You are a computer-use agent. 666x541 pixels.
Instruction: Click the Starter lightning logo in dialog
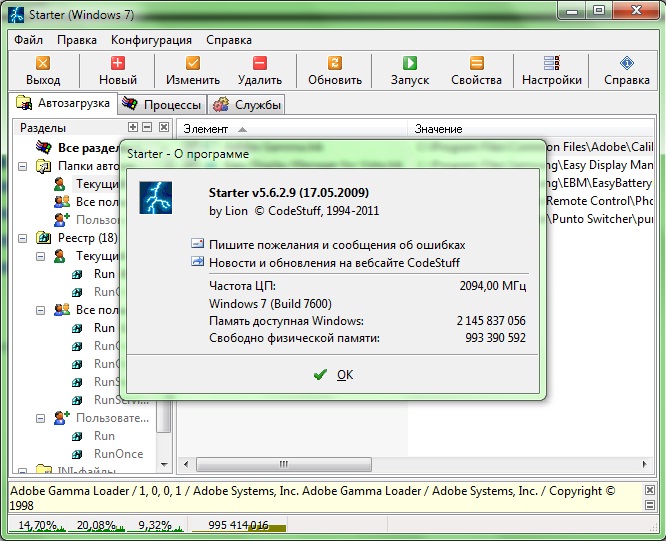155,197
